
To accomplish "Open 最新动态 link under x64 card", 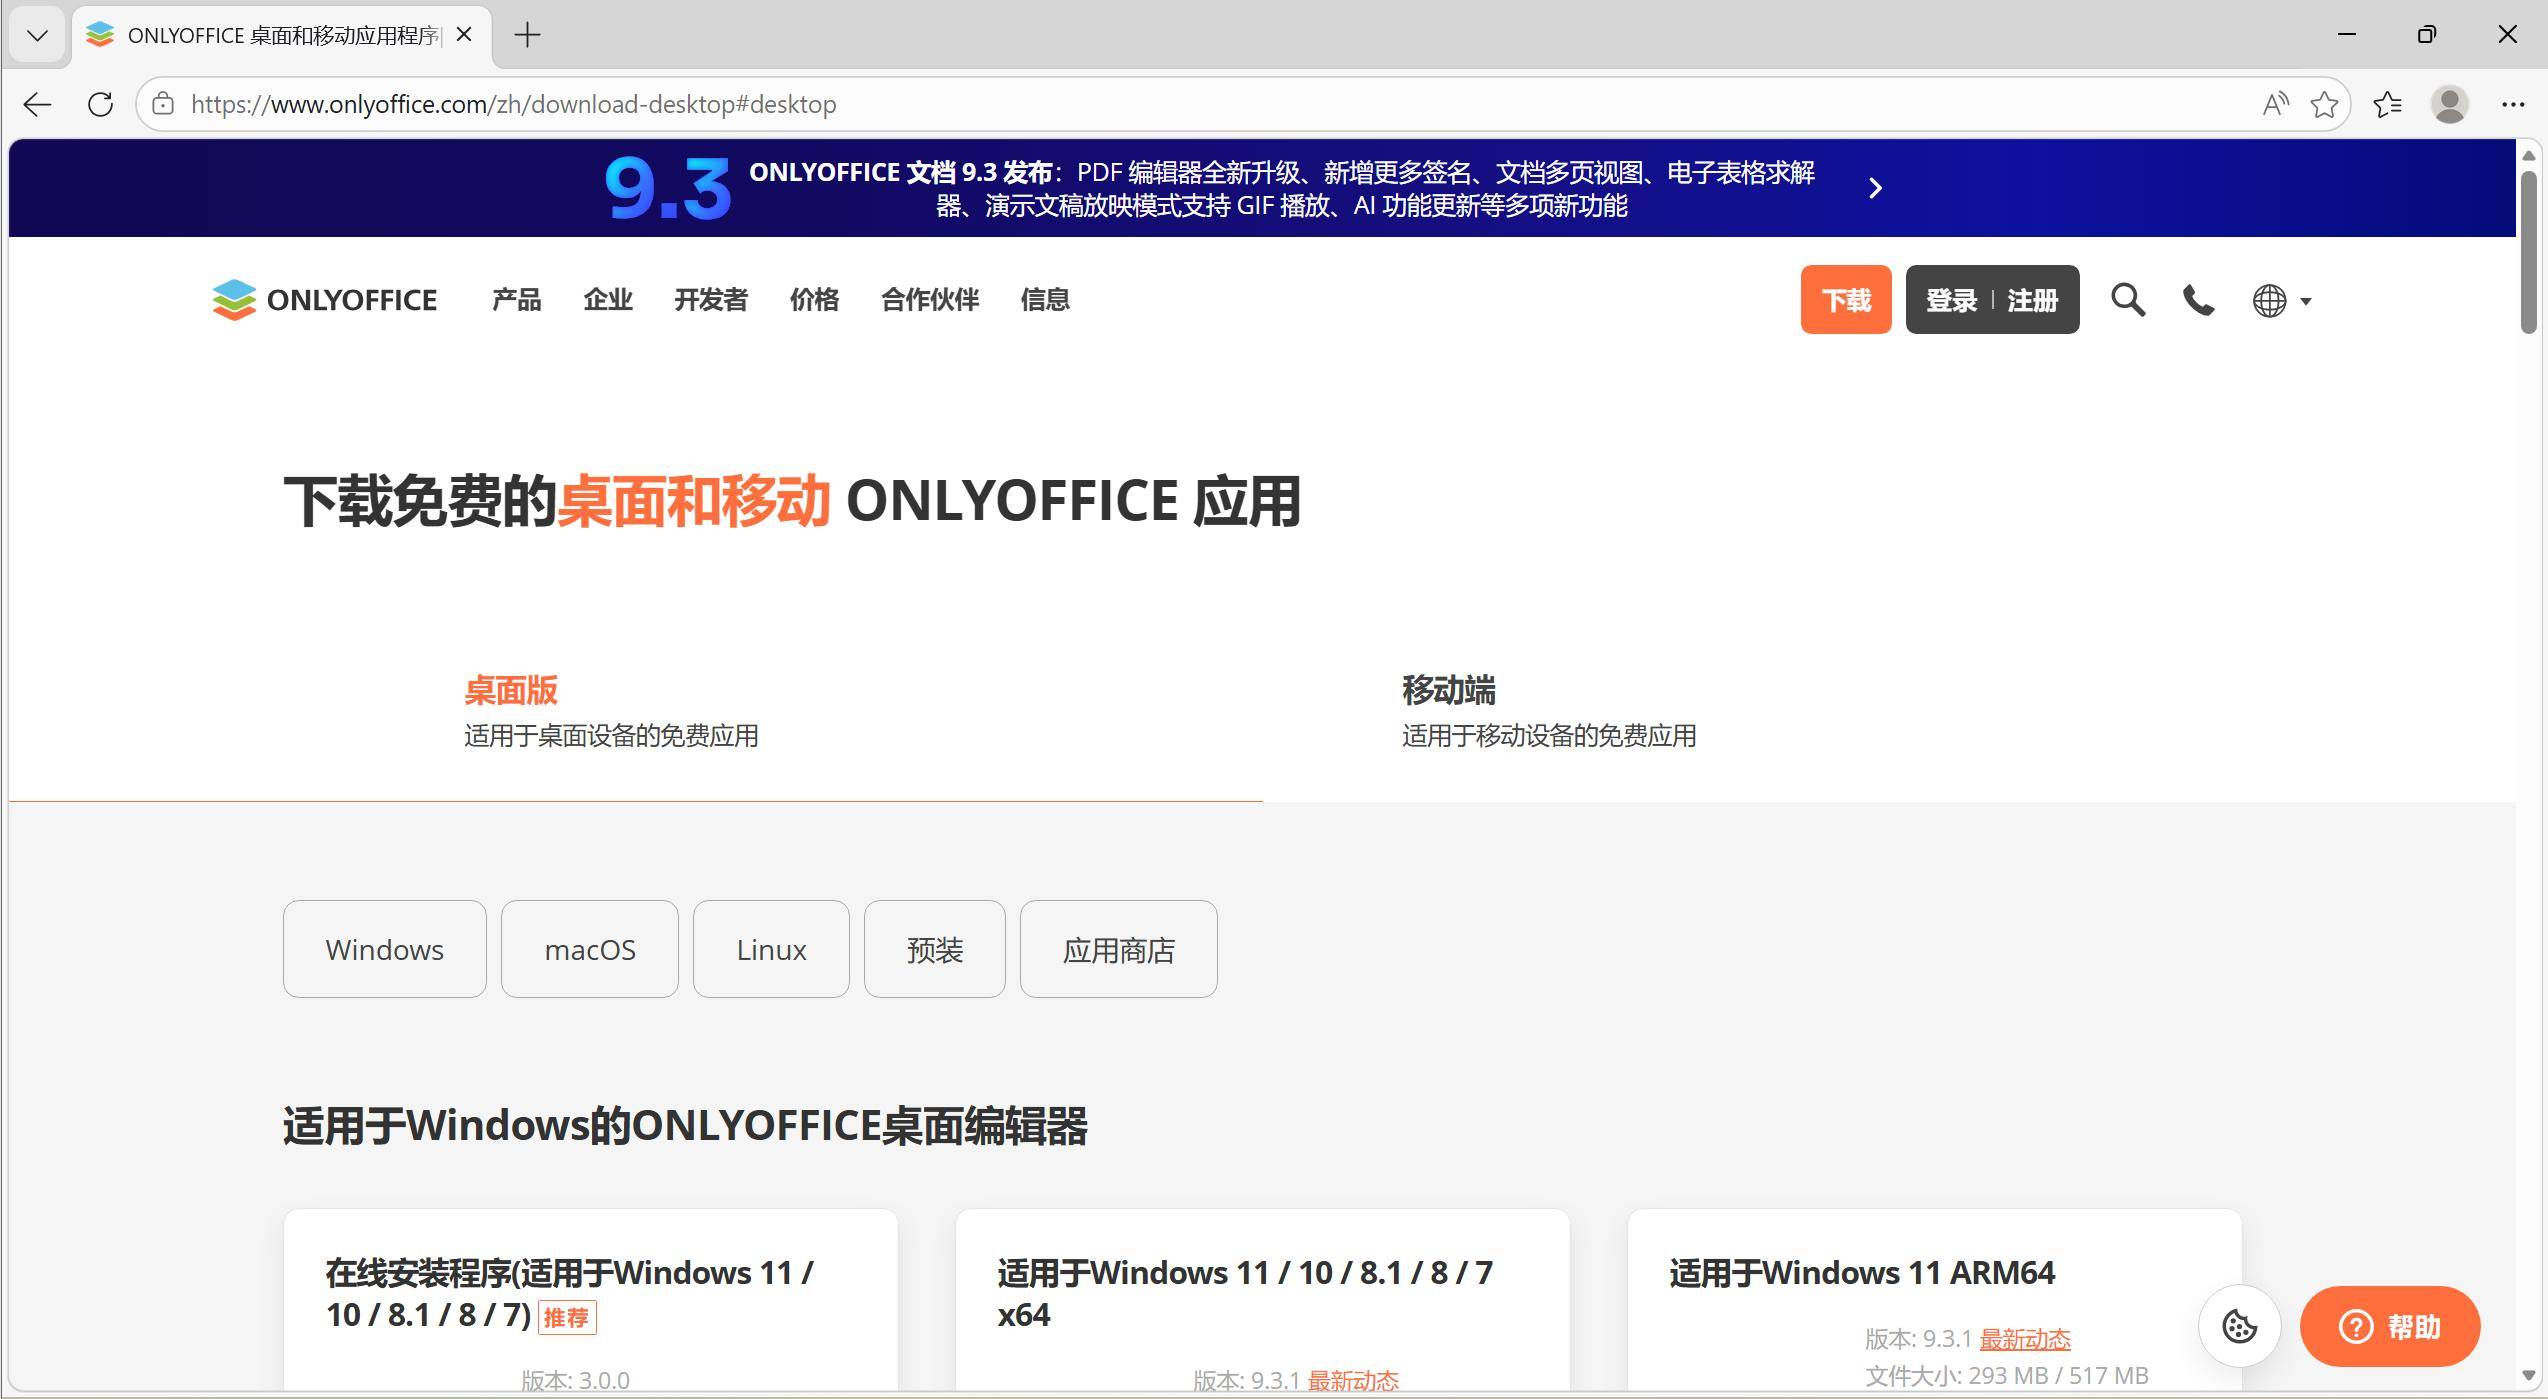I will pyautogui.click(x=1353, y=1381).
